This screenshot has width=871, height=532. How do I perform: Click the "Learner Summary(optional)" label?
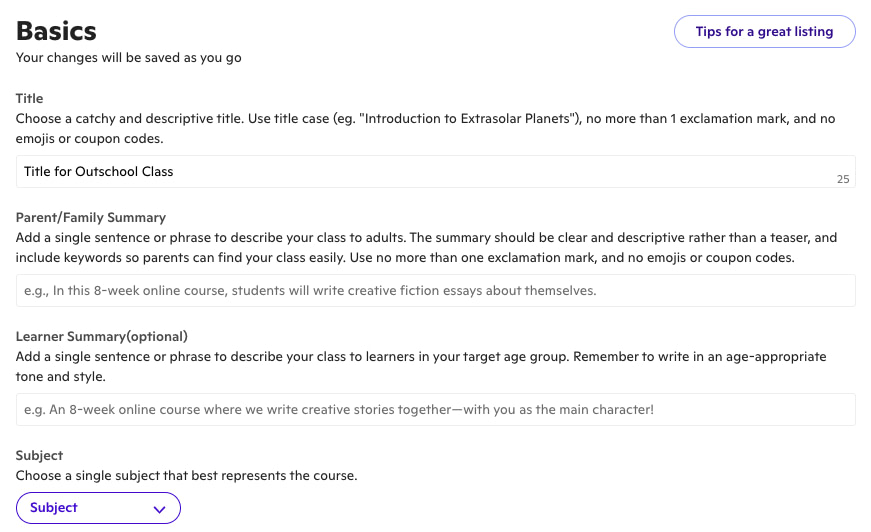(102, 336)
